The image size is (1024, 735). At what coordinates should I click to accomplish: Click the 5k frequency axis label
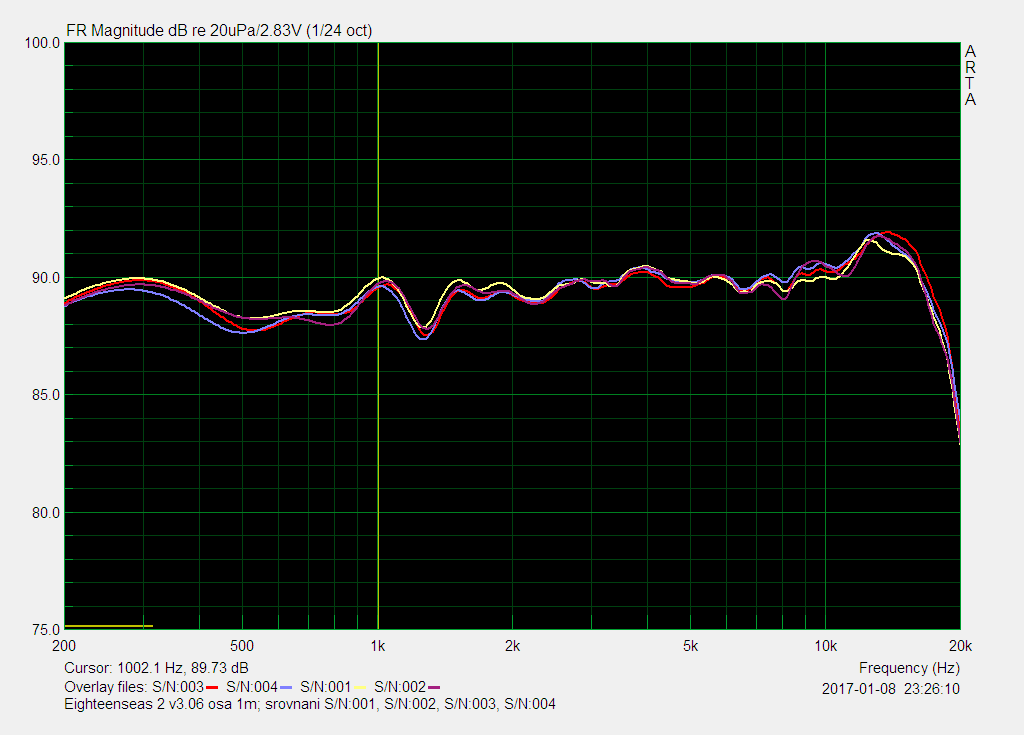click(x=690, y=646)
